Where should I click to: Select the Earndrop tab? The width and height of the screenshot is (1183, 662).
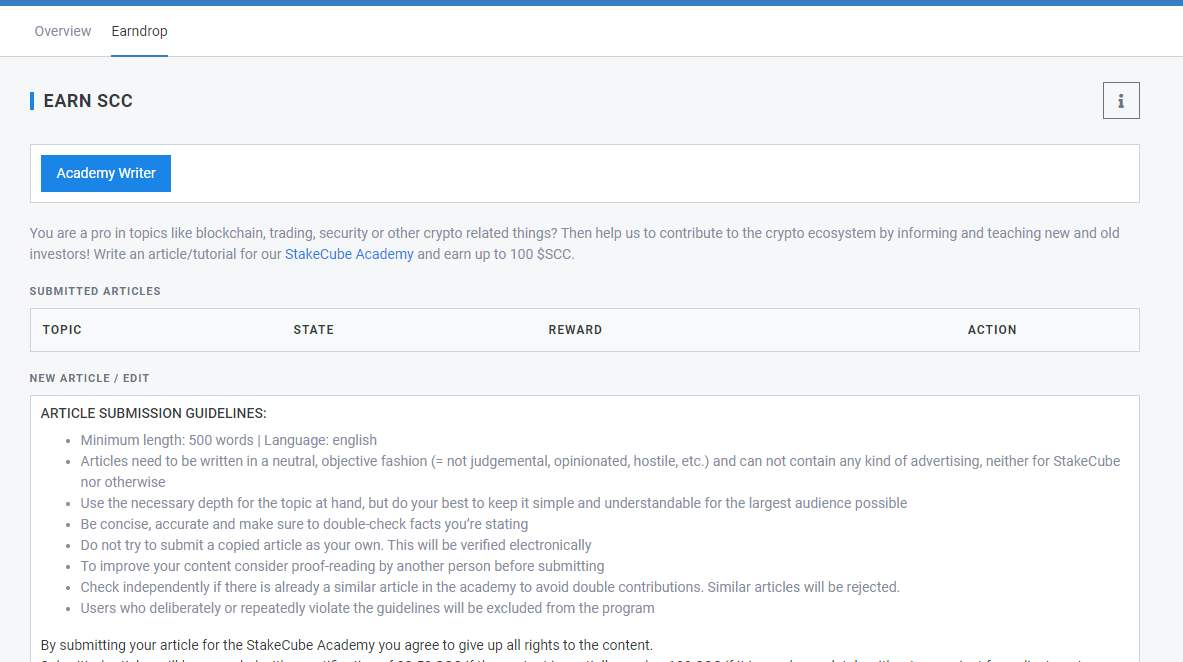(x=140, y=31)
